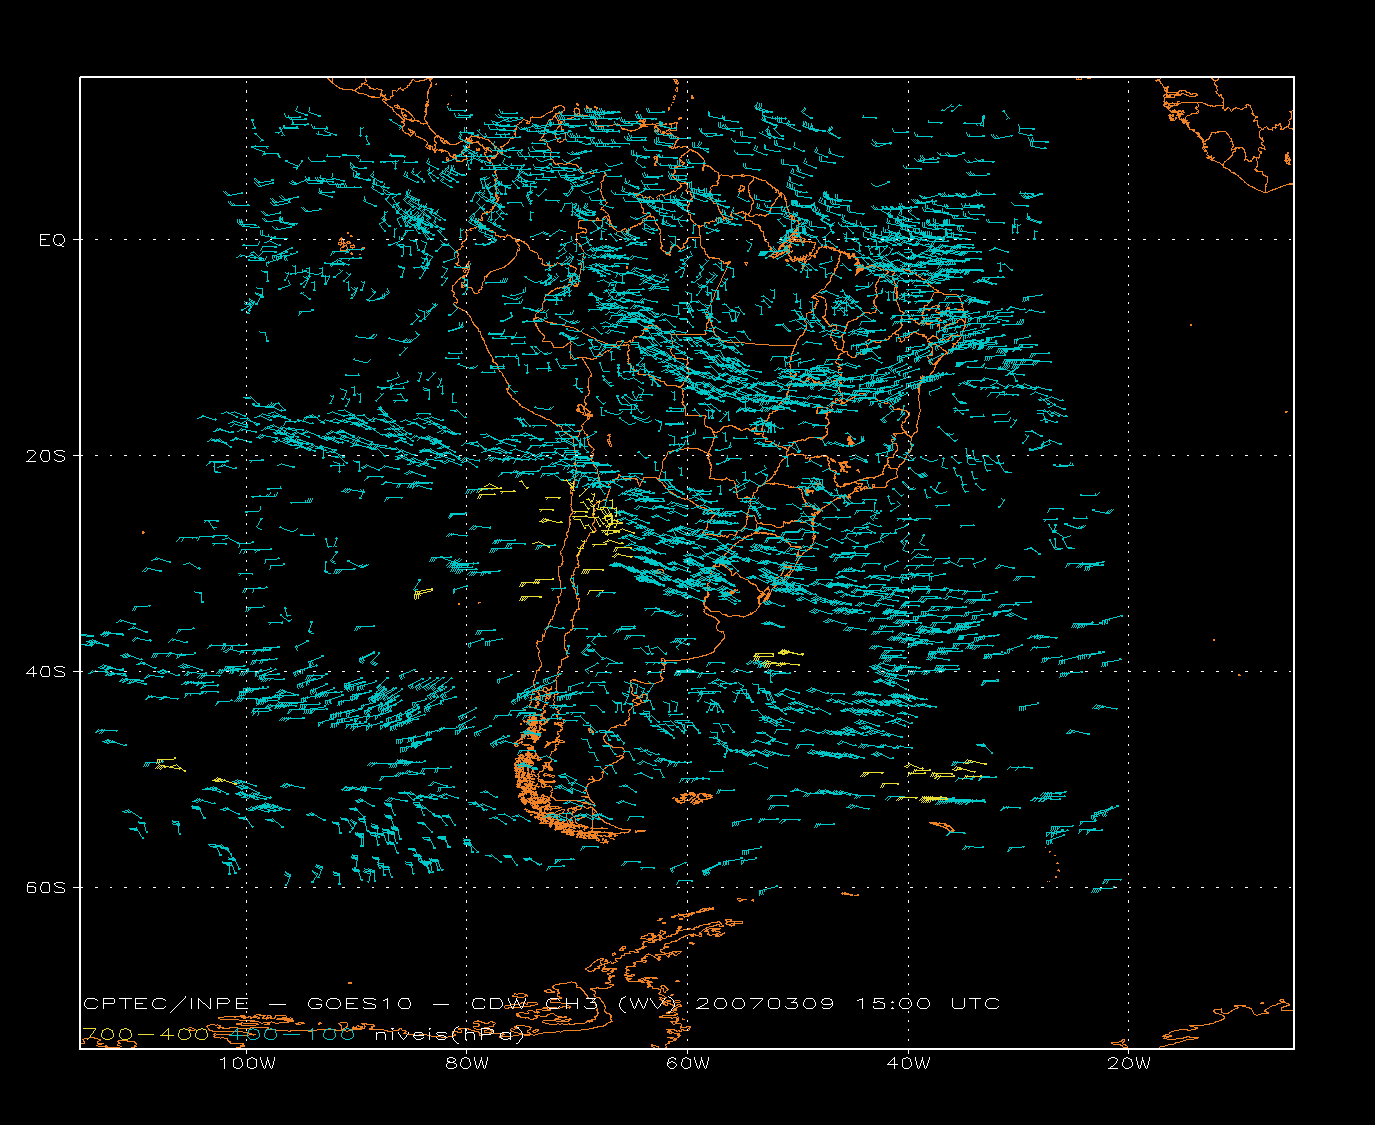Click the 20070309 date stamp
Image resolution: width=1375 pixels, height=1125 pixels.
pos(764,1004)
